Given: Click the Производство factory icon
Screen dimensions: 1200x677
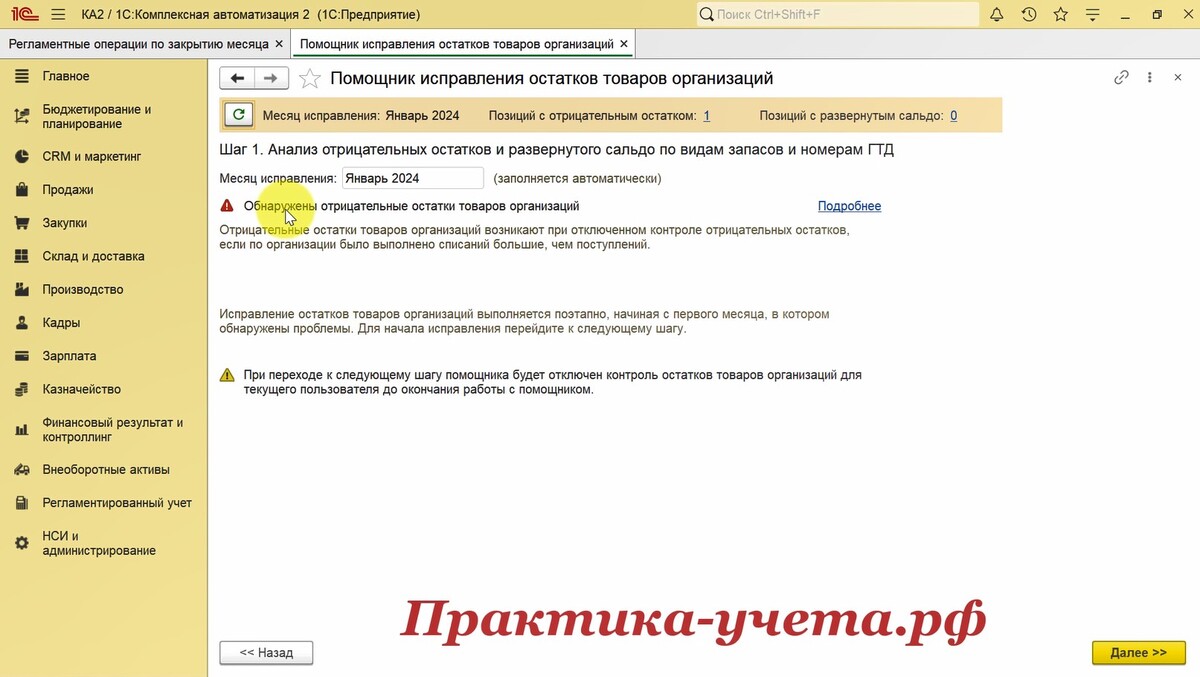Looking at the screenshot, I should 21,290.
